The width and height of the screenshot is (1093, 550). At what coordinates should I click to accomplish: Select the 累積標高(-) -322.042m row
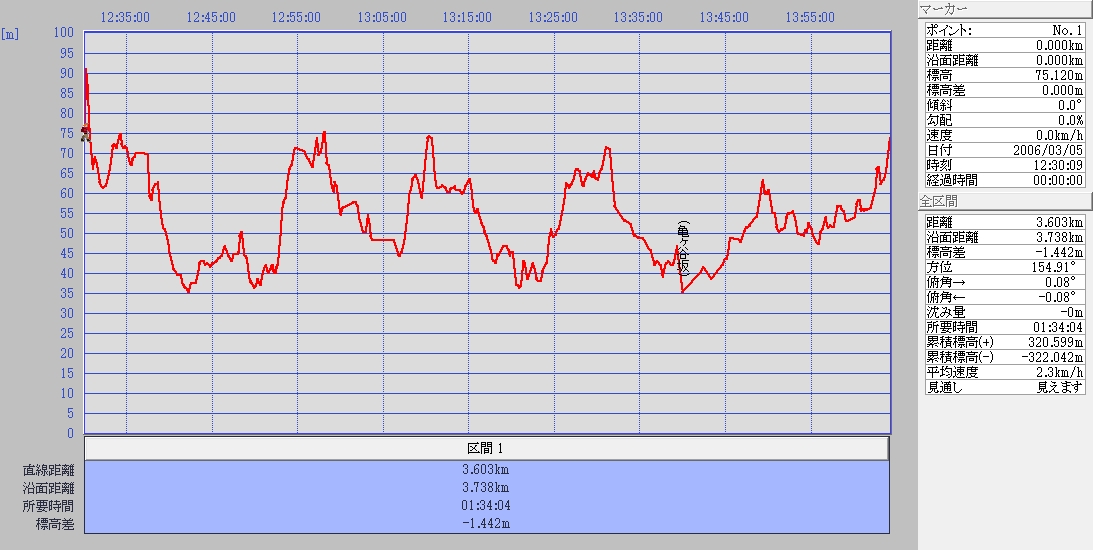[x=1003, y=357]
